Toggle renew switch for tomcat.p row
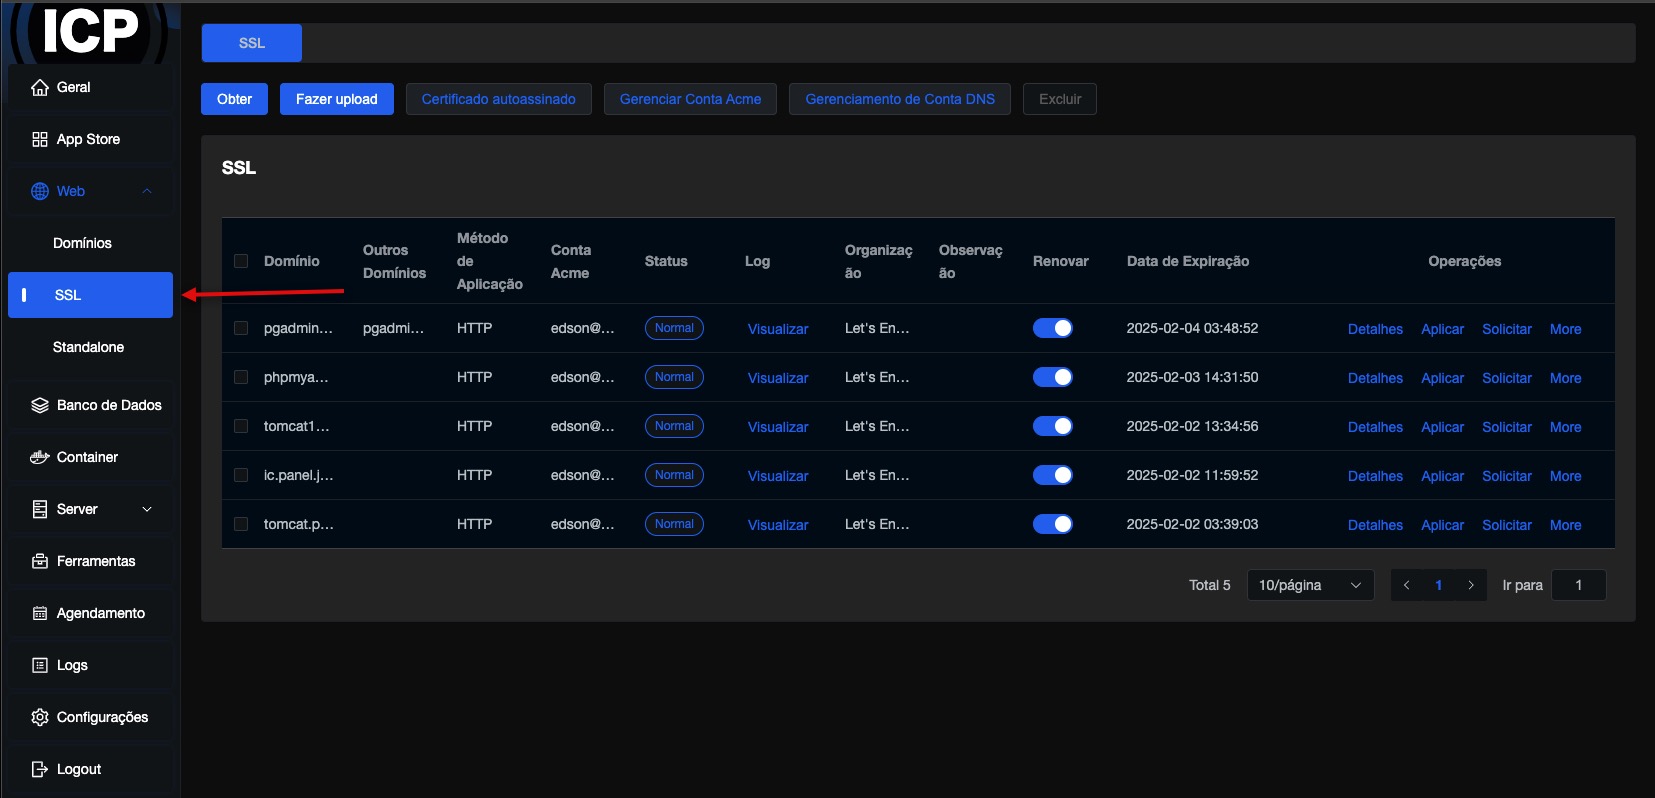 [1053, 524]
